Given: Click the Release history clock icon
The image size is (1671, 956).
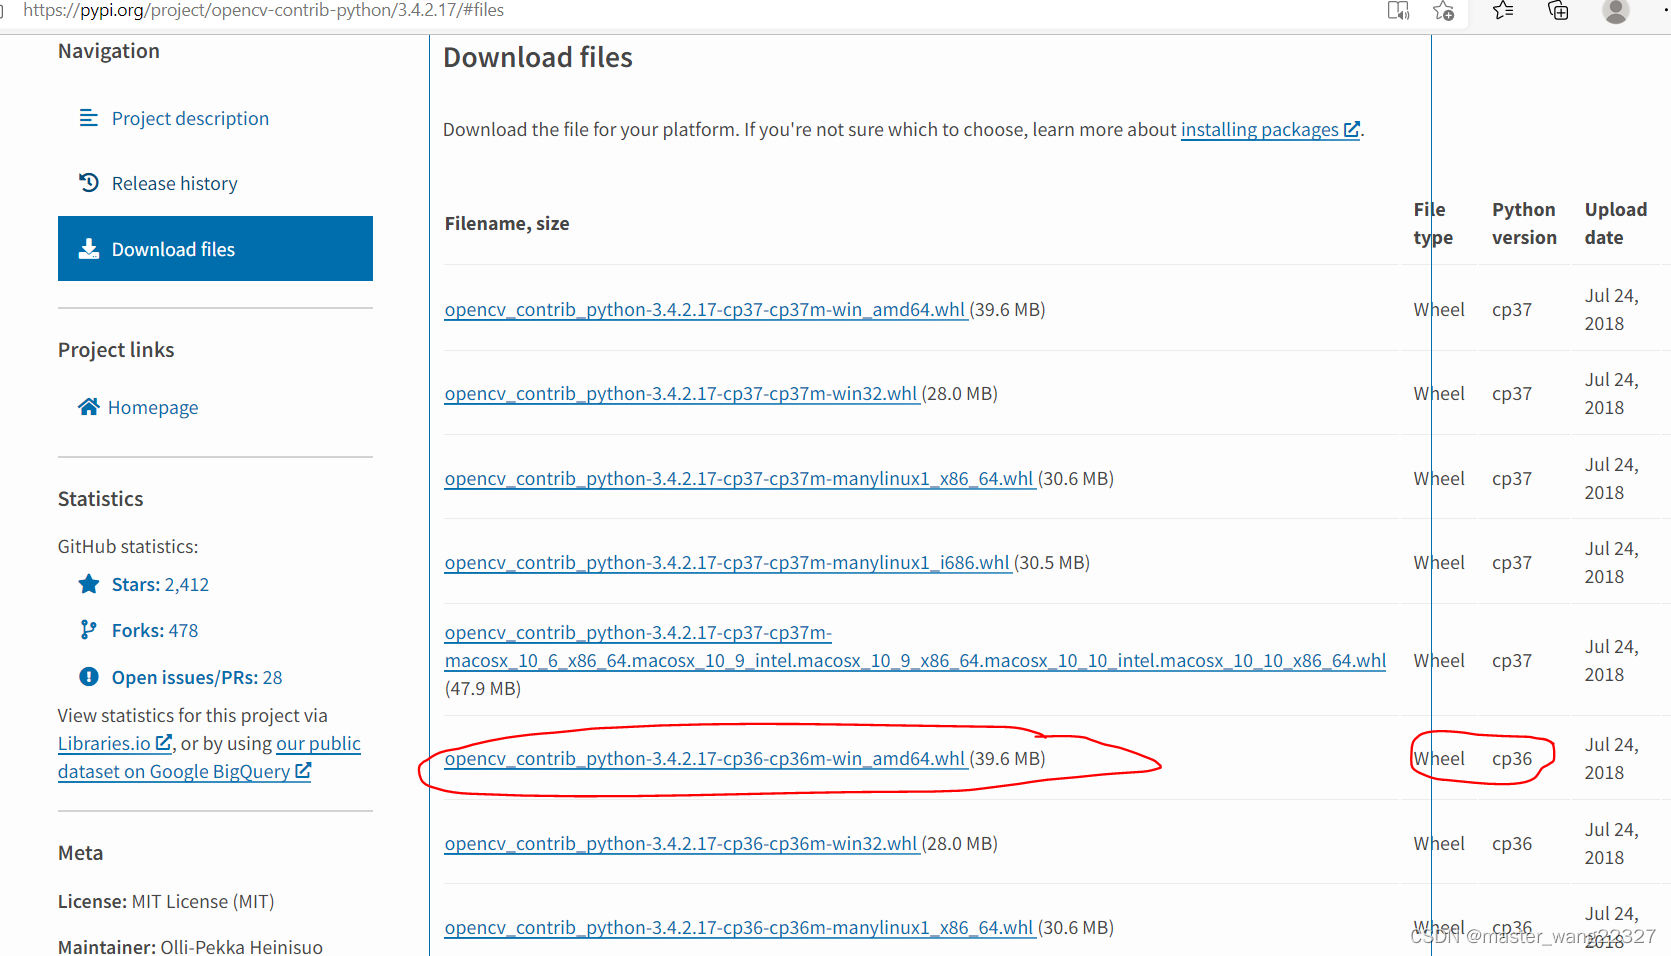Looking at the screenshot, I should (x=89, y=183).
